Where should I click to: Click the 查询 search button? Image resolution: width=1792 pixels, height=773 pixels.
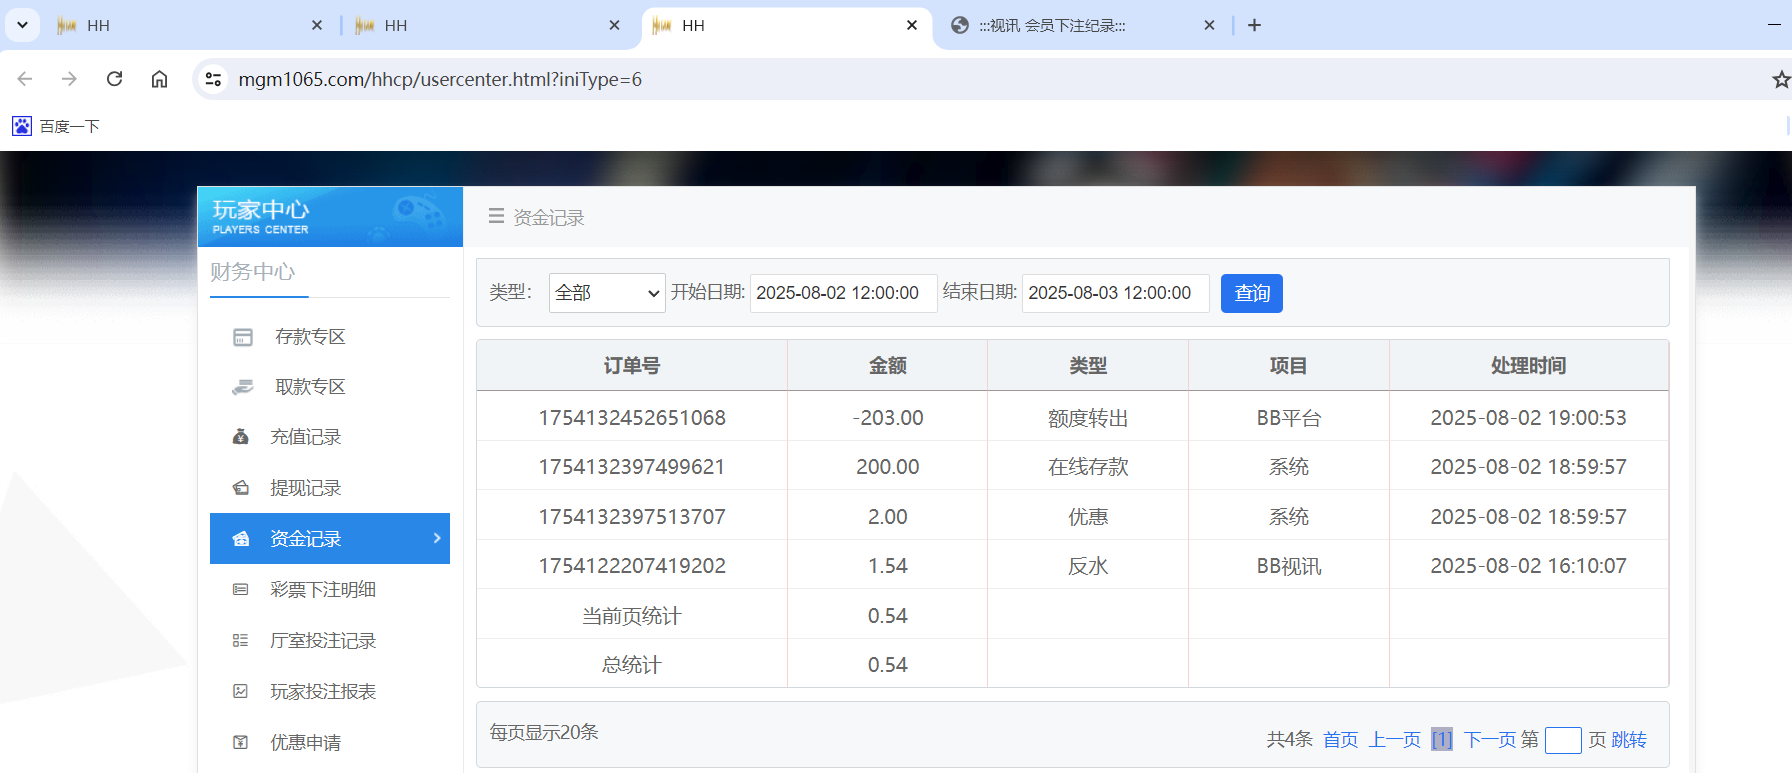[1252, 293]
